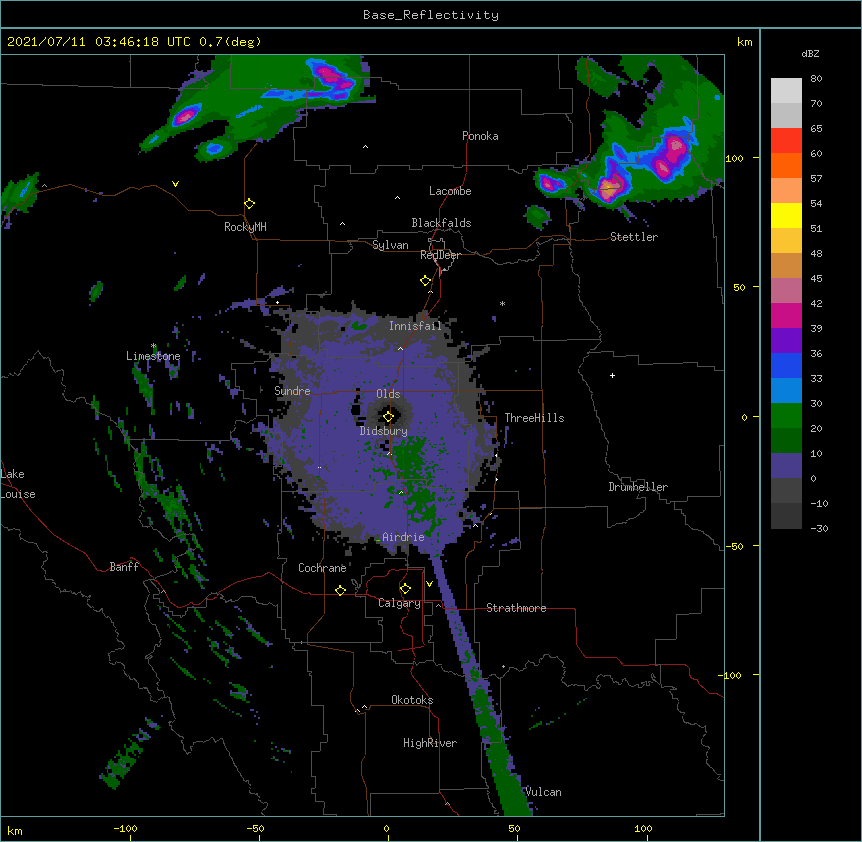
Task: Click the yellow diamond marker at Calgary
Action: tap(405, 589)
